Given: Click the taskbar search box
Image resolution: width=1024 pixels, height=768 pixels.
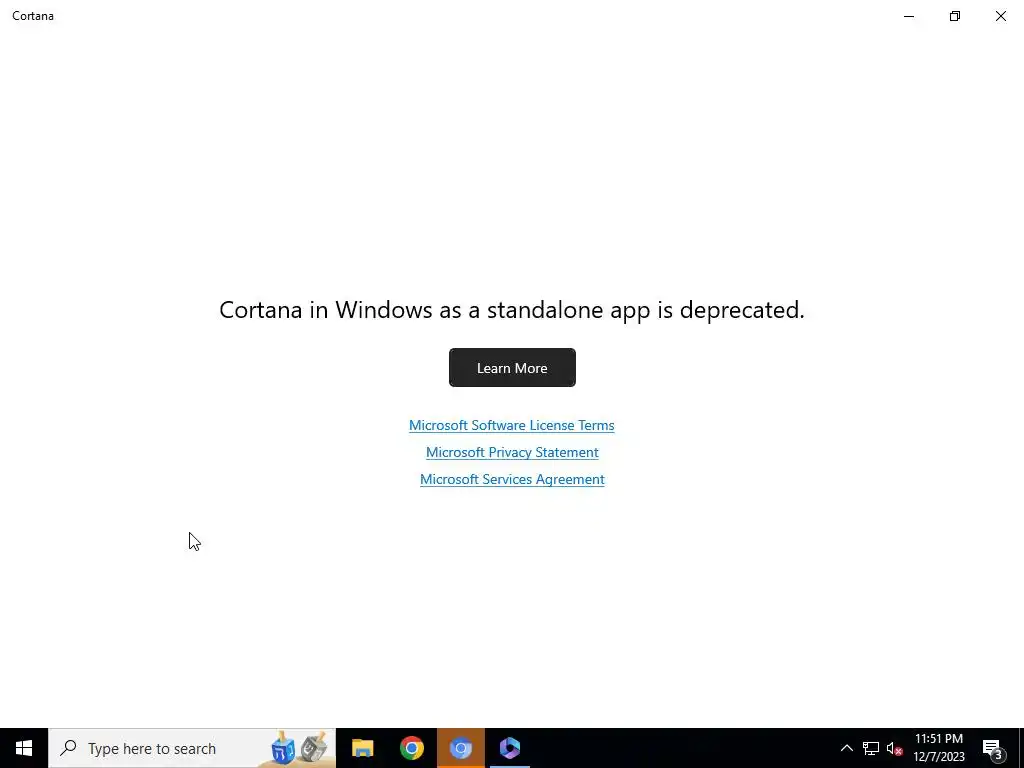Looking at the screenshot, I should pyautogui.click(x=192, y=748).
